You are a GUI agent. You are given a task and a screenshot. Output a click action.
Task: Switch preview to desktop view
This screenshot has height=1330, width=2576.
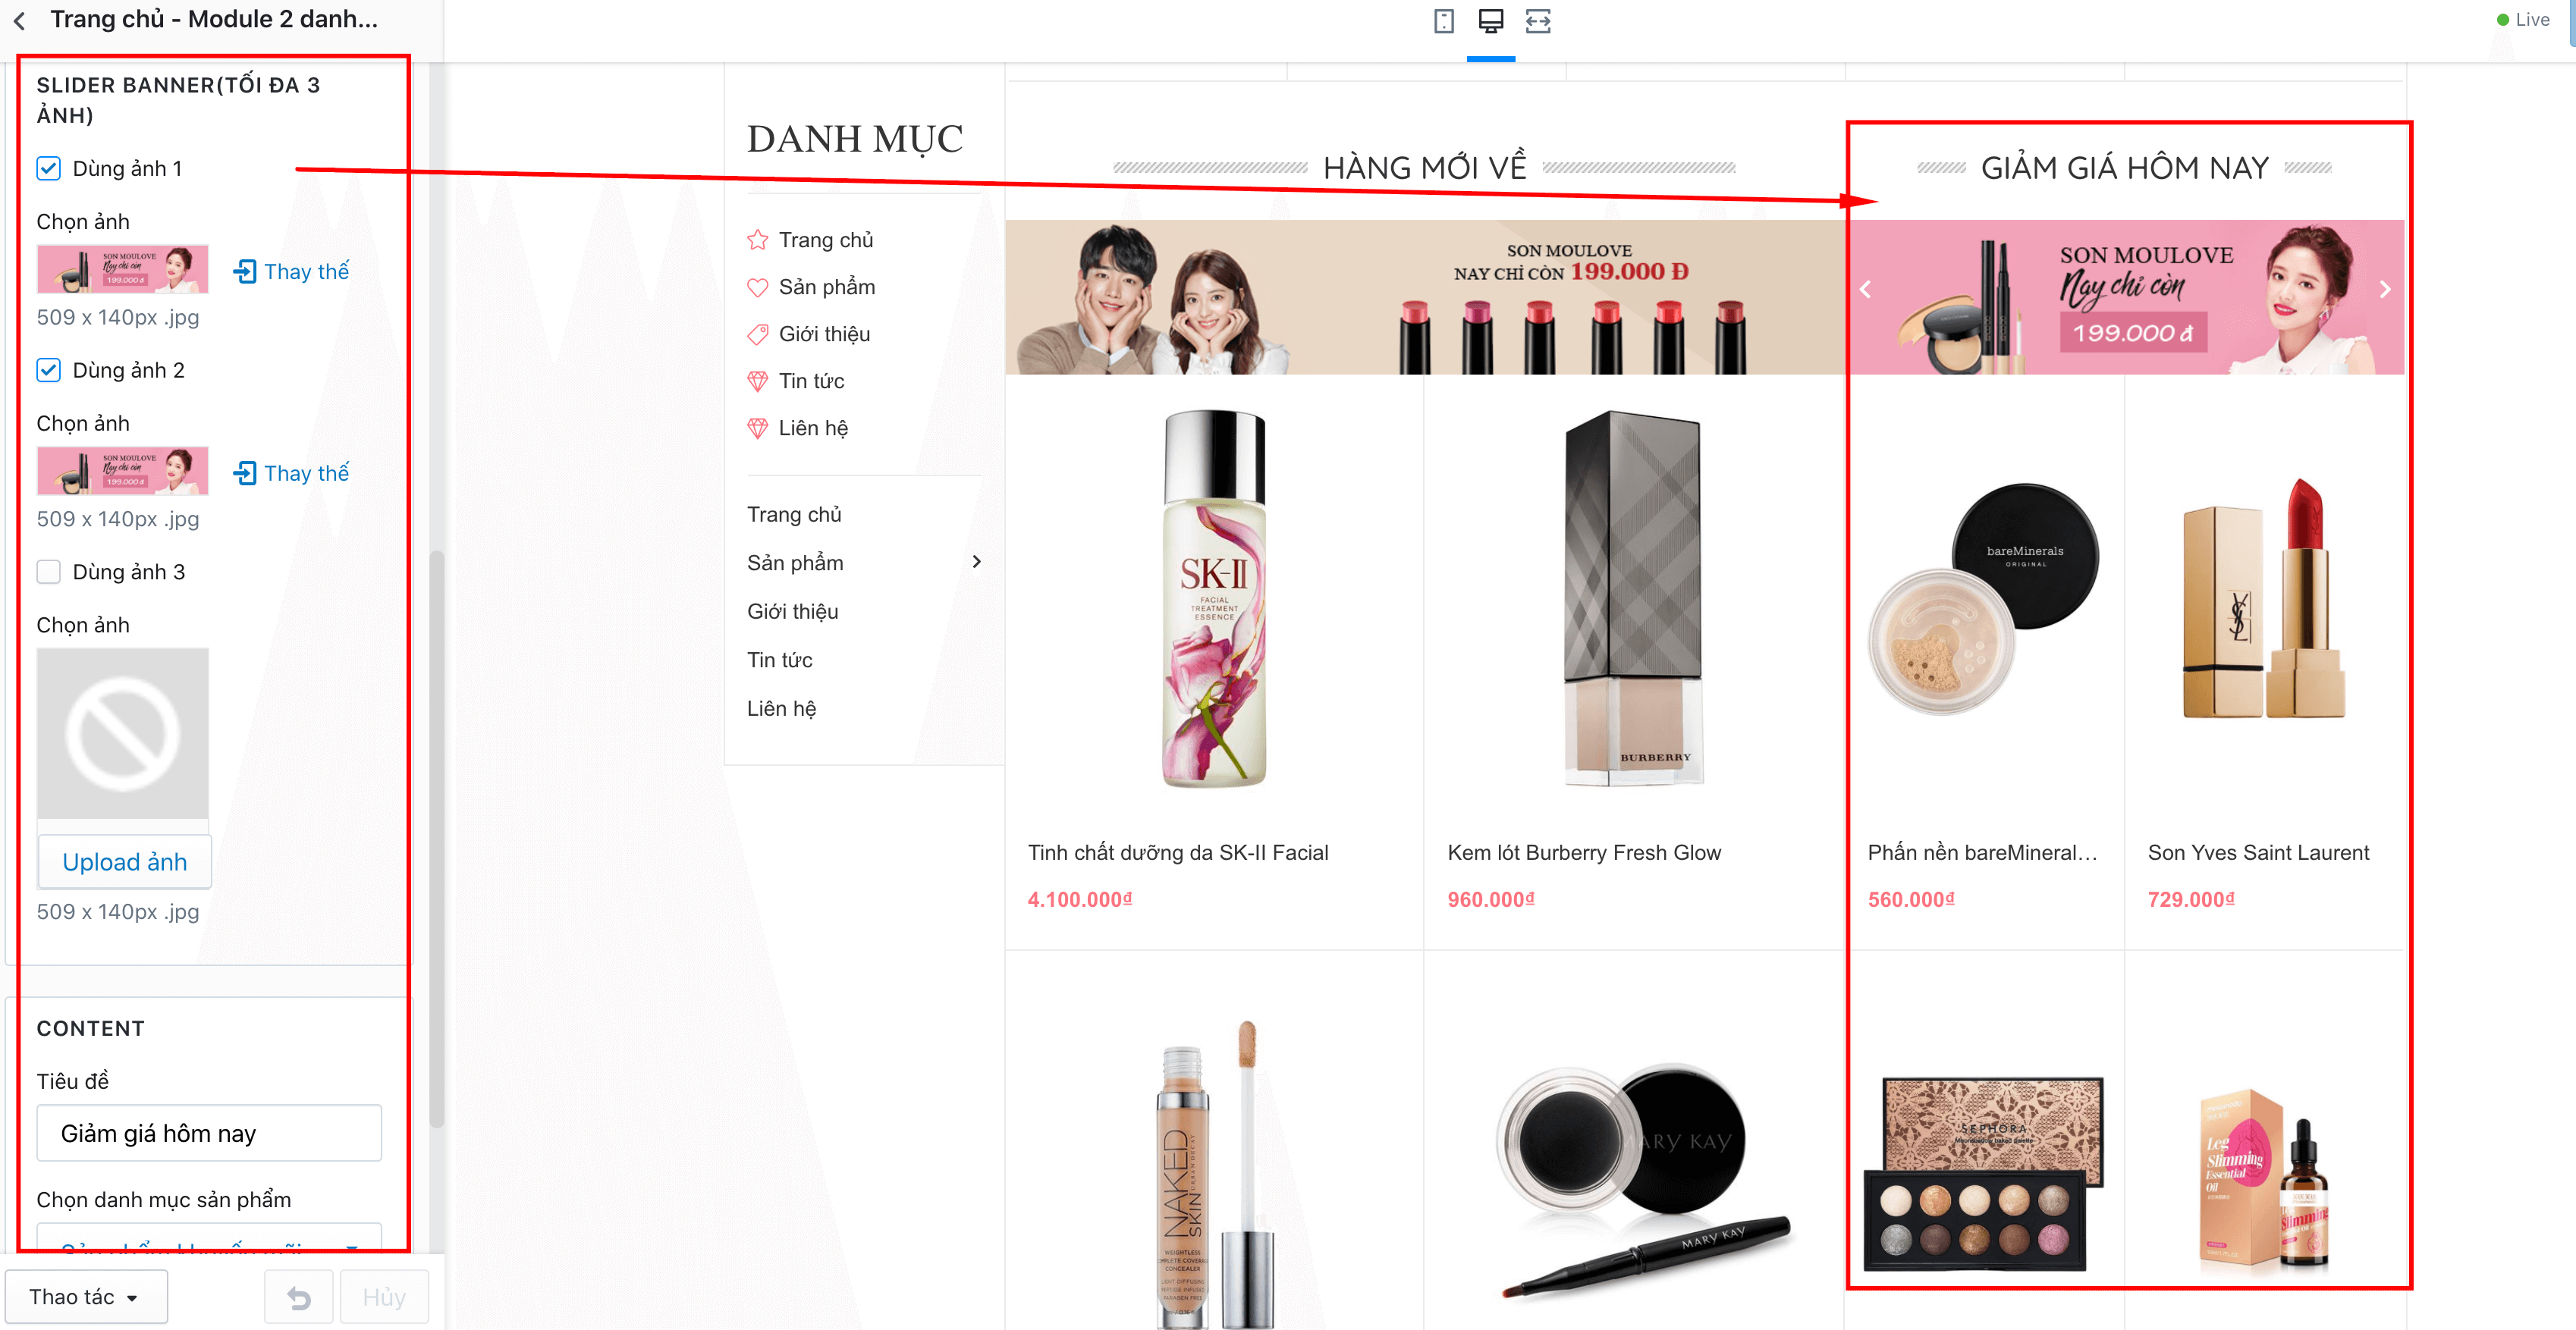(1490, 21)
